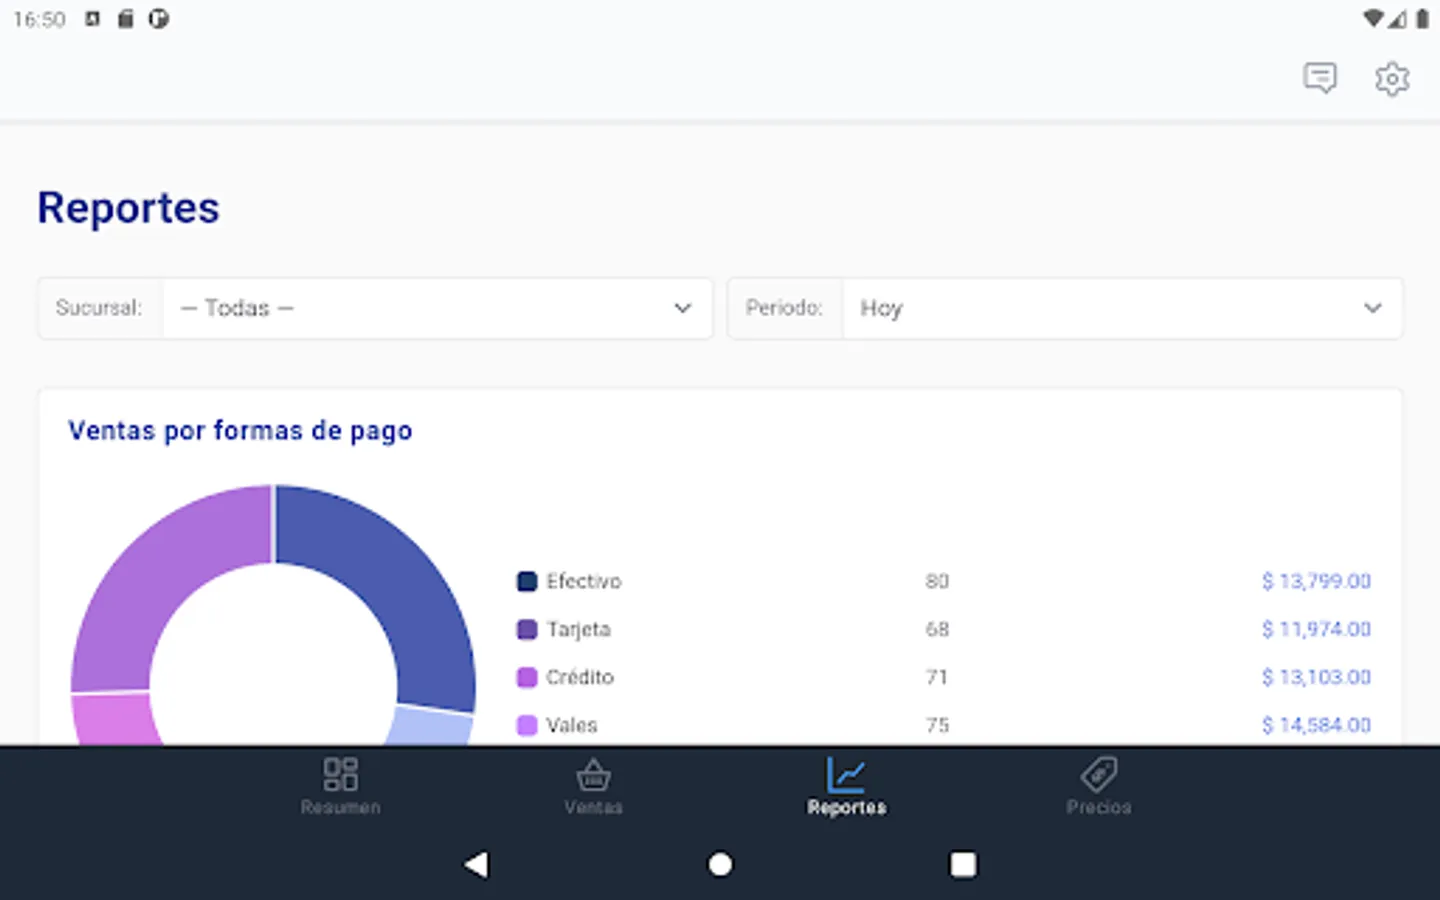Tap the Android recent apps square
The width and height of the screenshot is (1440, 900).
(x=963, y=864)
